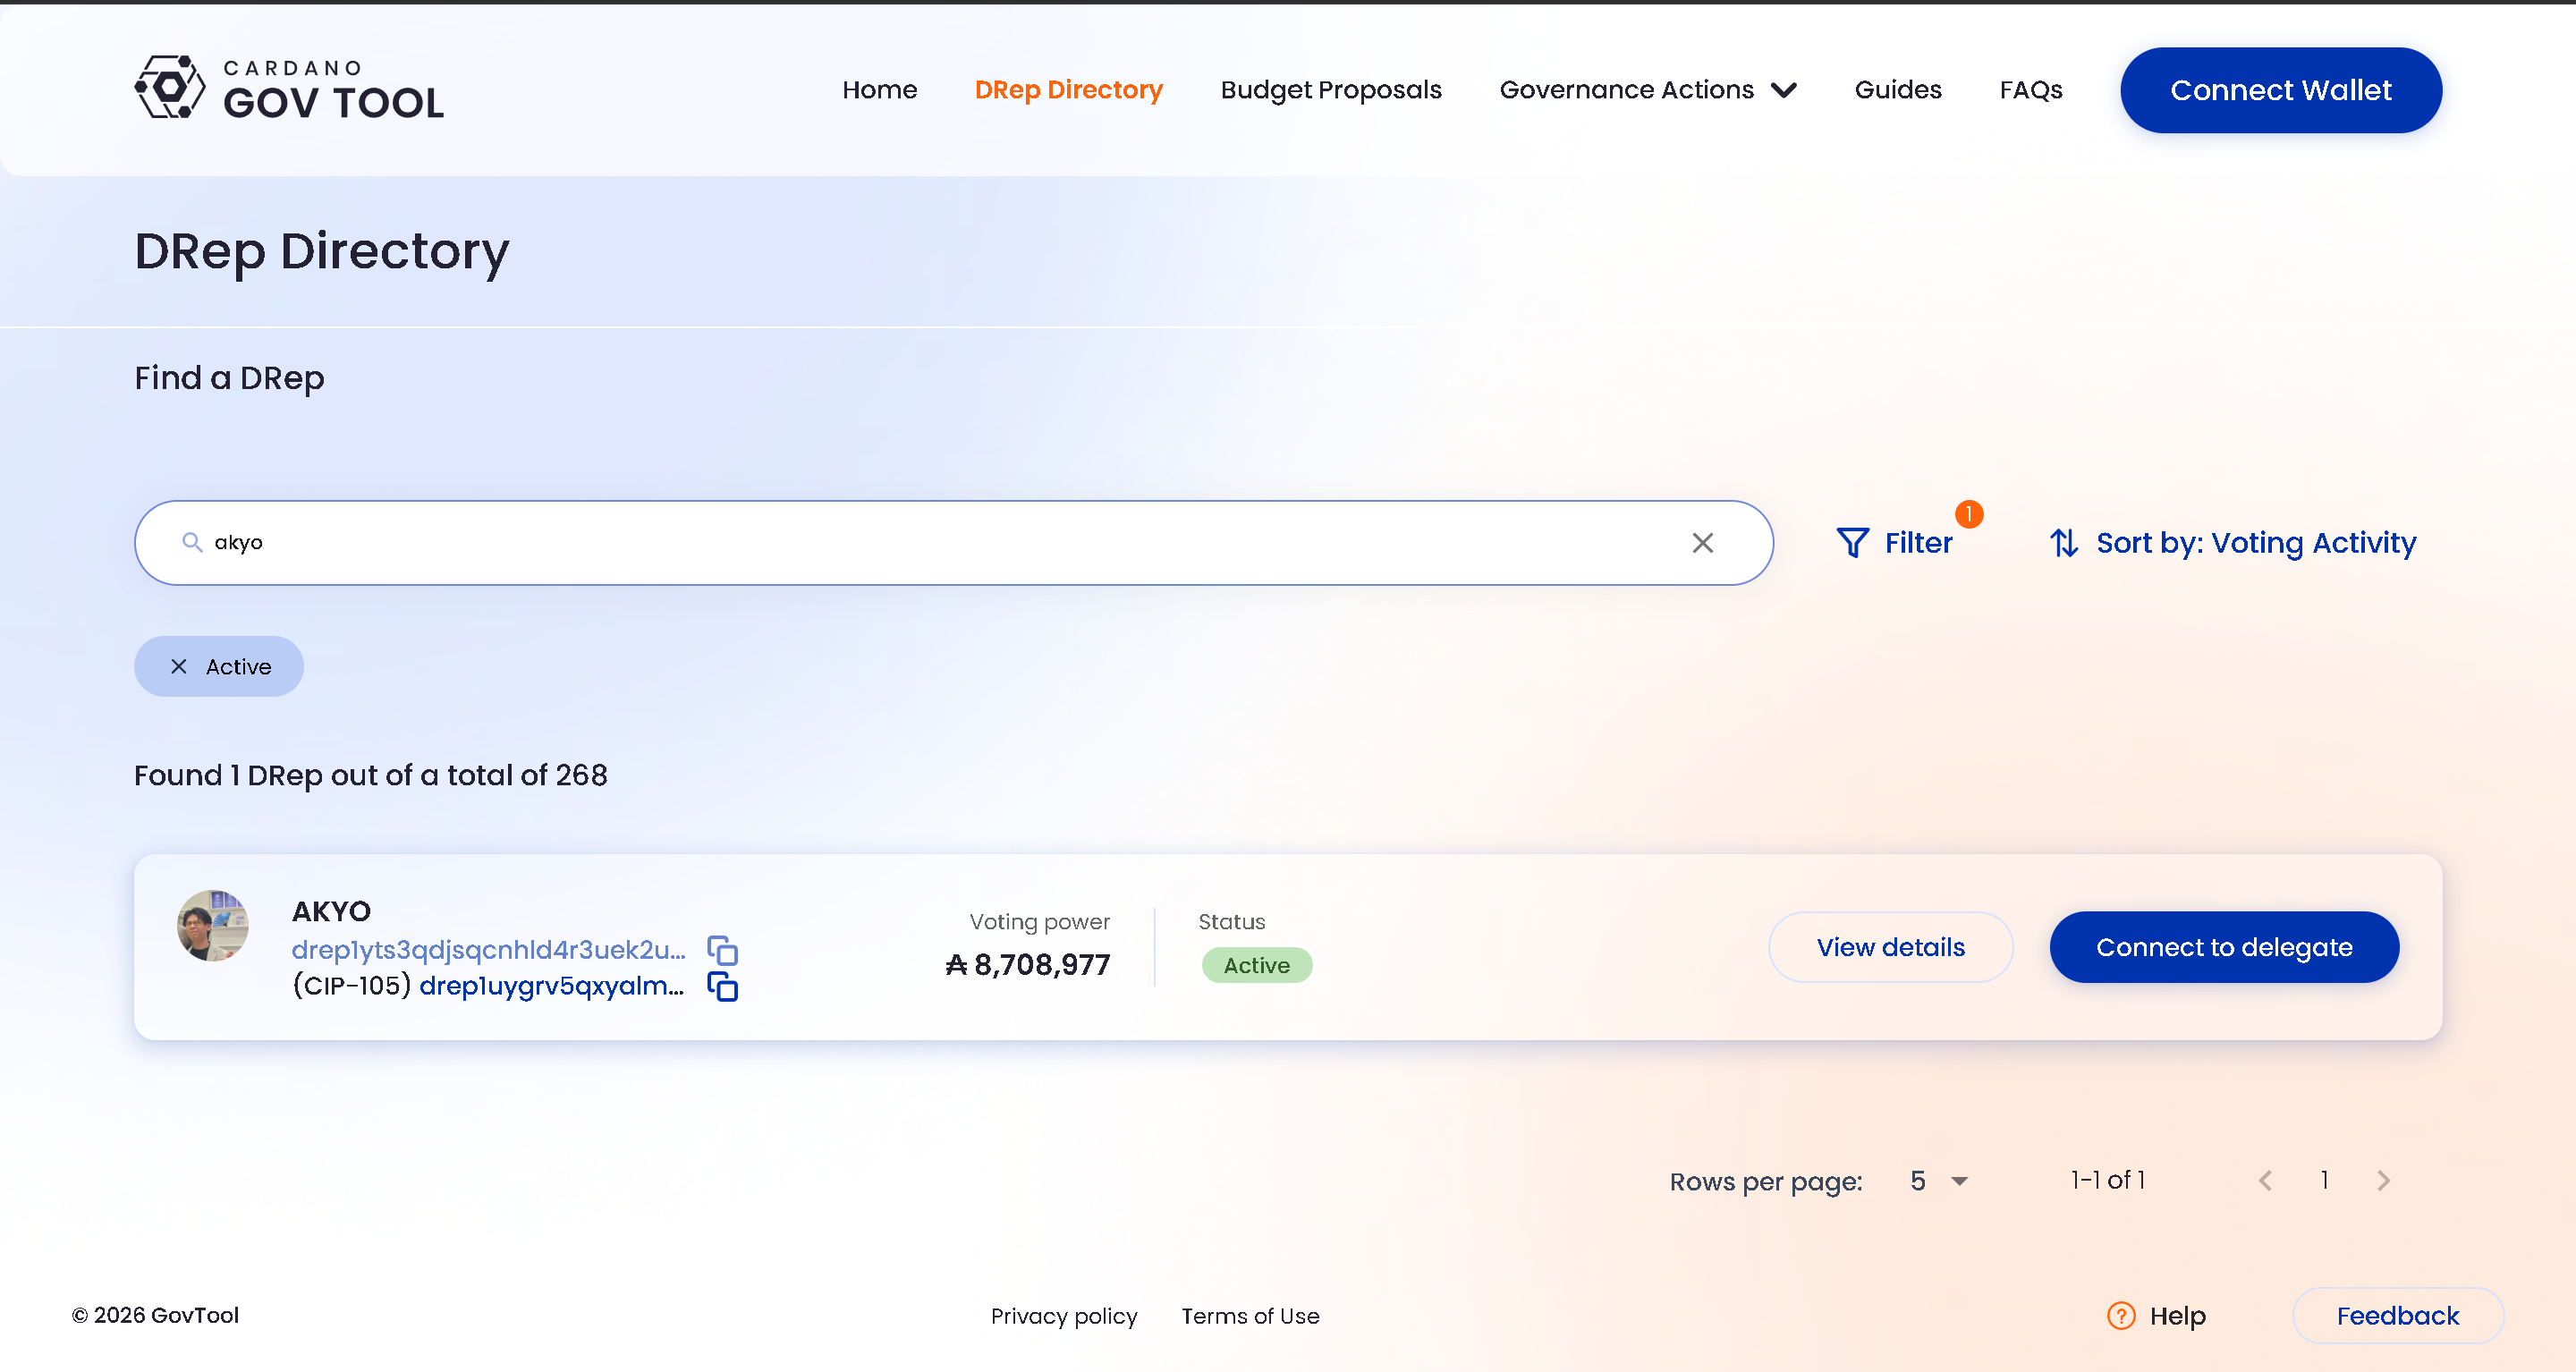Click the AKYO DRep name

point(331,911)
